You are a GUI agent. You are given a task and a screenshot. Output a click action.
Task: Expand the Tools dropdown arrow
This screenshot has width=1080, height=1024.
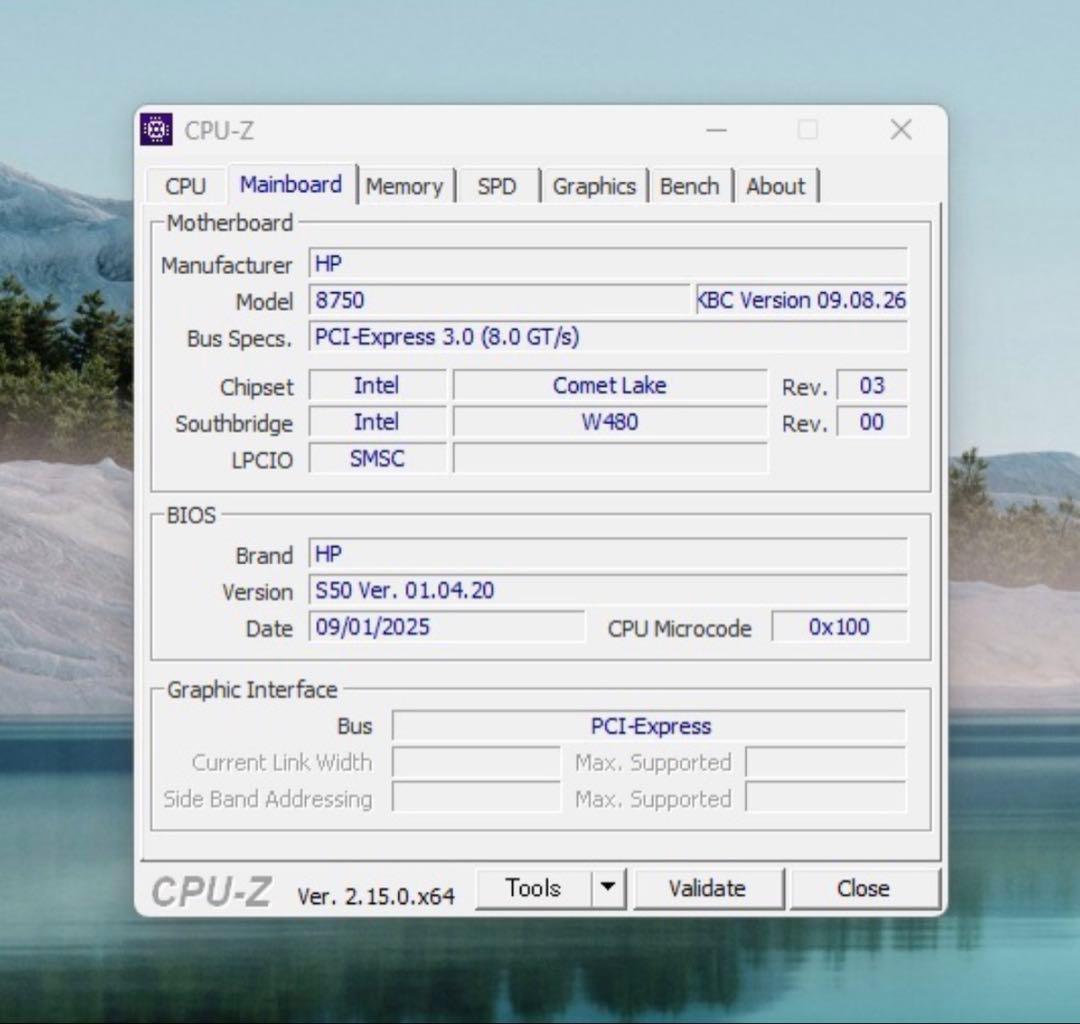point(607,888)
